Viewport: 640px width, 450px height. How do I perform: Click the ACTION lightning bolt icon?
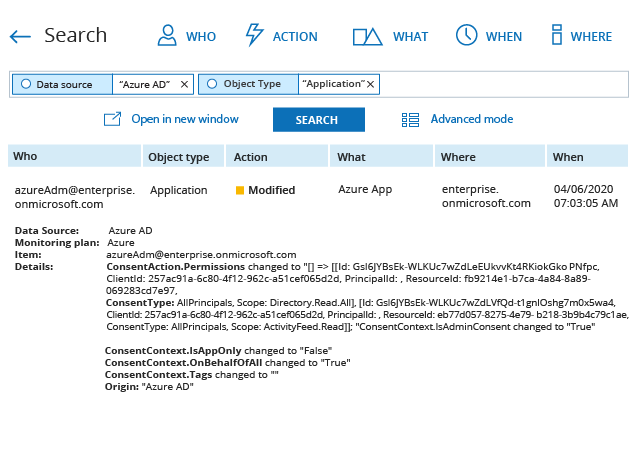point(254,35)
